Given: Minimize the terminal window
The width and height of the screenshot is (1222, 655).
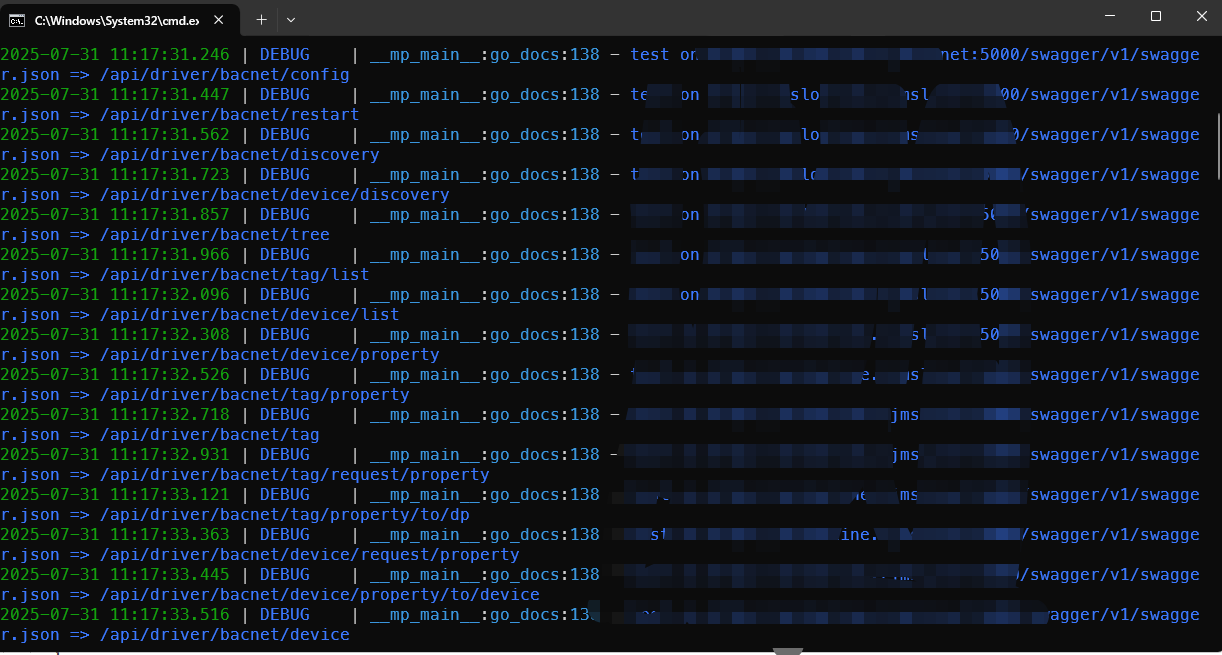Looking at the screenshot, I should click(x=1109, y=16).
